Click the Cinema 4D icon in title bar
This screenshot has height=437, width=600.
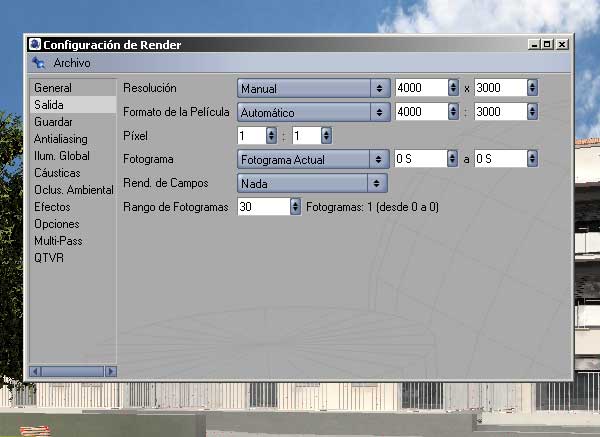(x=35, y=44)
